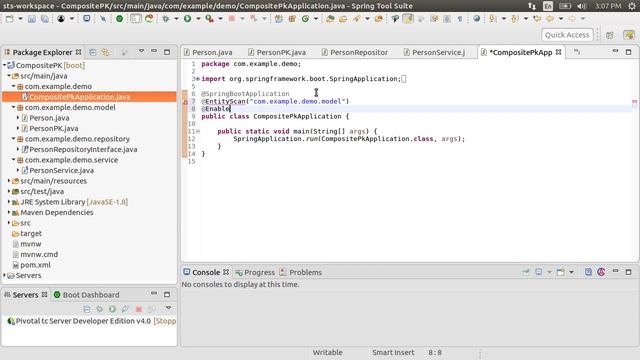Viewport: 640px width, 360px height.
Task: Switch to Boot Dashboard tab
Action: [87, 295]
